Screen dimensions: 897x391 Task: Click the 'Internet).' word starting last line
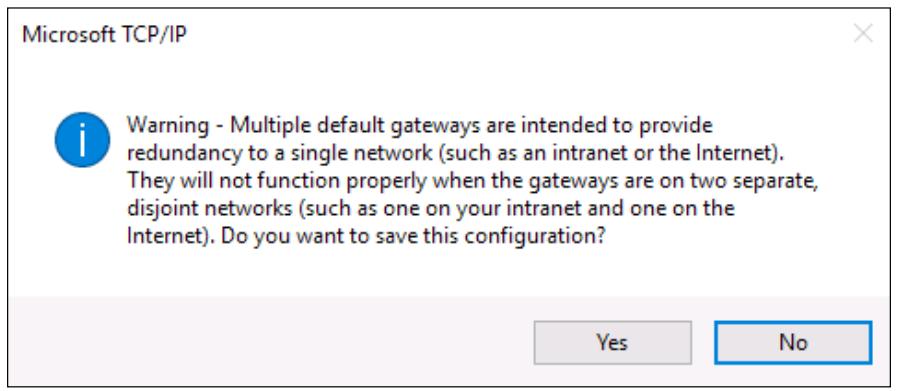[x=171, y=235]
